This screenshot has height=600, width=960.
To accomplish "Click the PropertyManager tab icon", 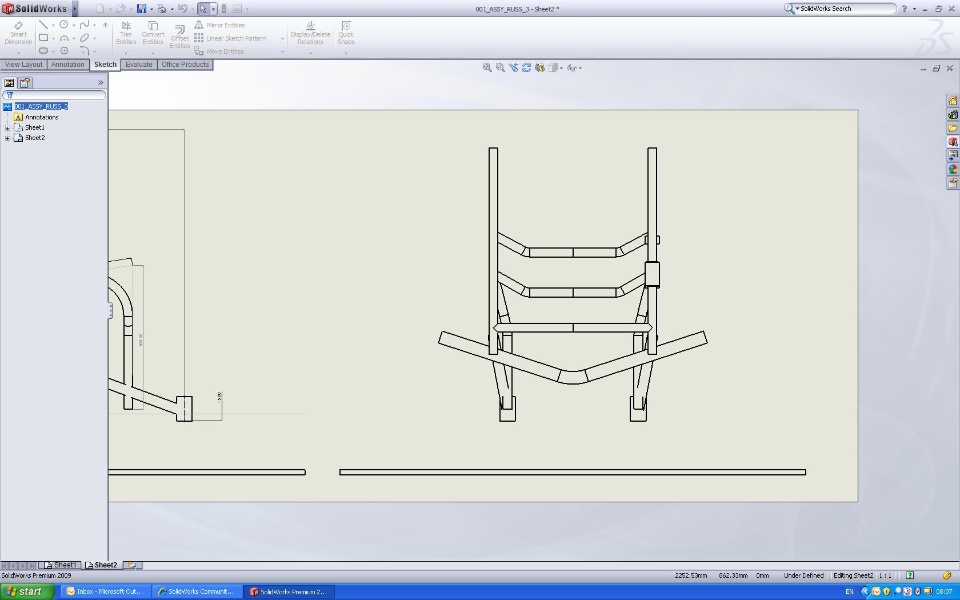I will tap(24, 83).
